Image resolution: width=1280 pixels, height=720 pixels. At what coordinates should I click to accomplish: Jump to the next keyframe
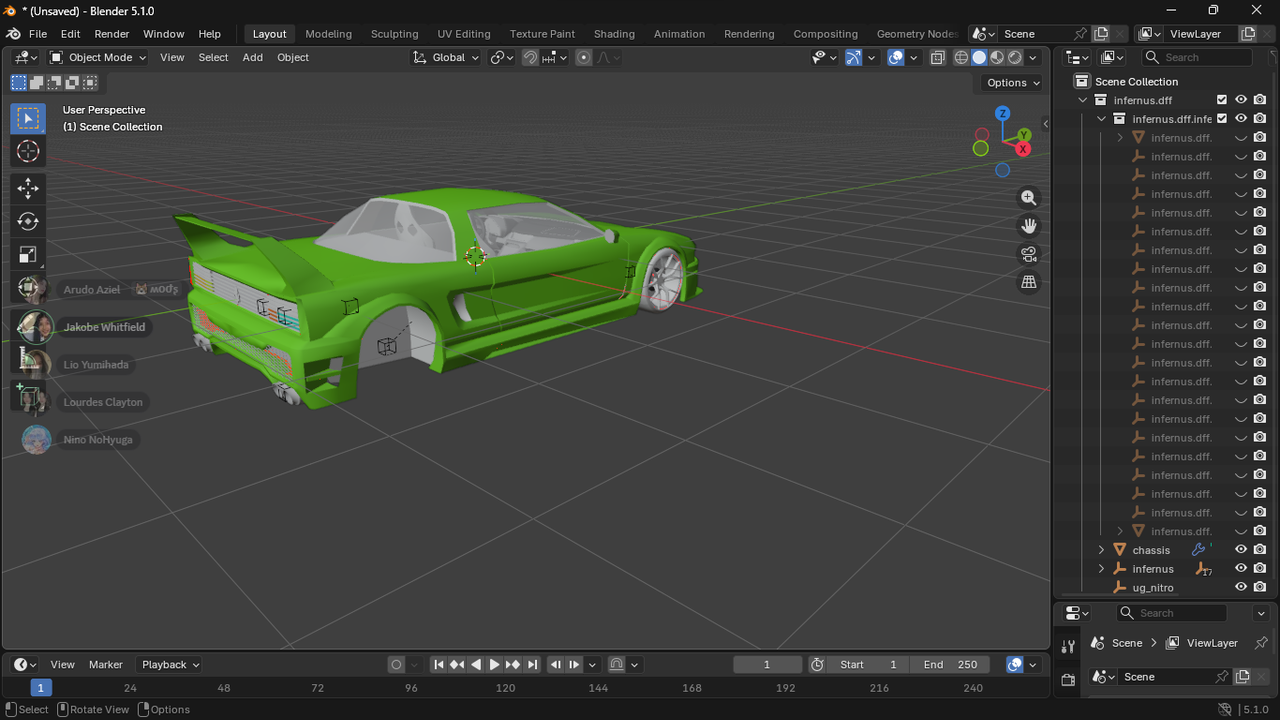513,665
